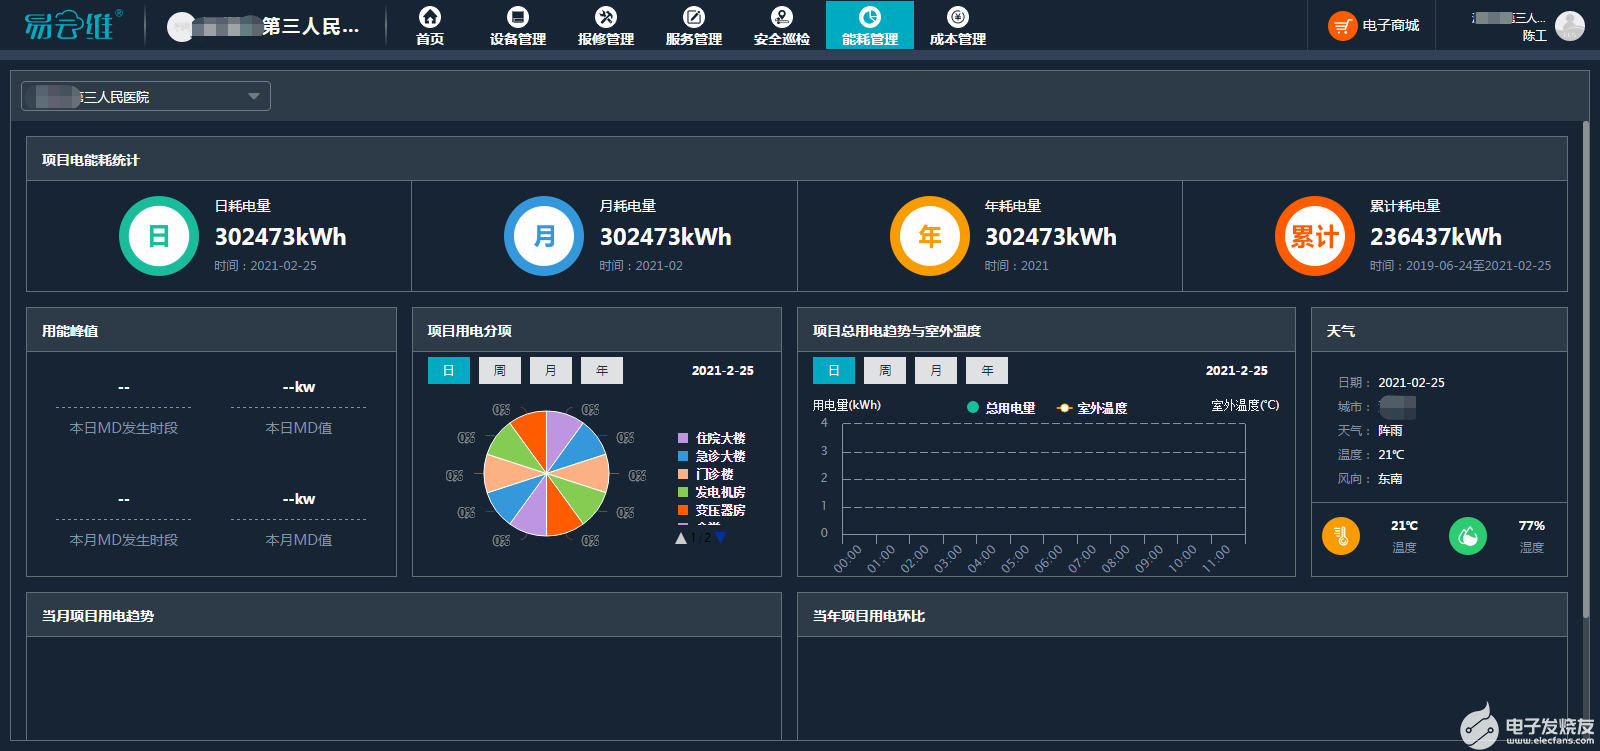This screenshot has height=751, width=1600.
Task: Toggle 急诊大楼 legend swatch
Action: click(x=683, y=456)
